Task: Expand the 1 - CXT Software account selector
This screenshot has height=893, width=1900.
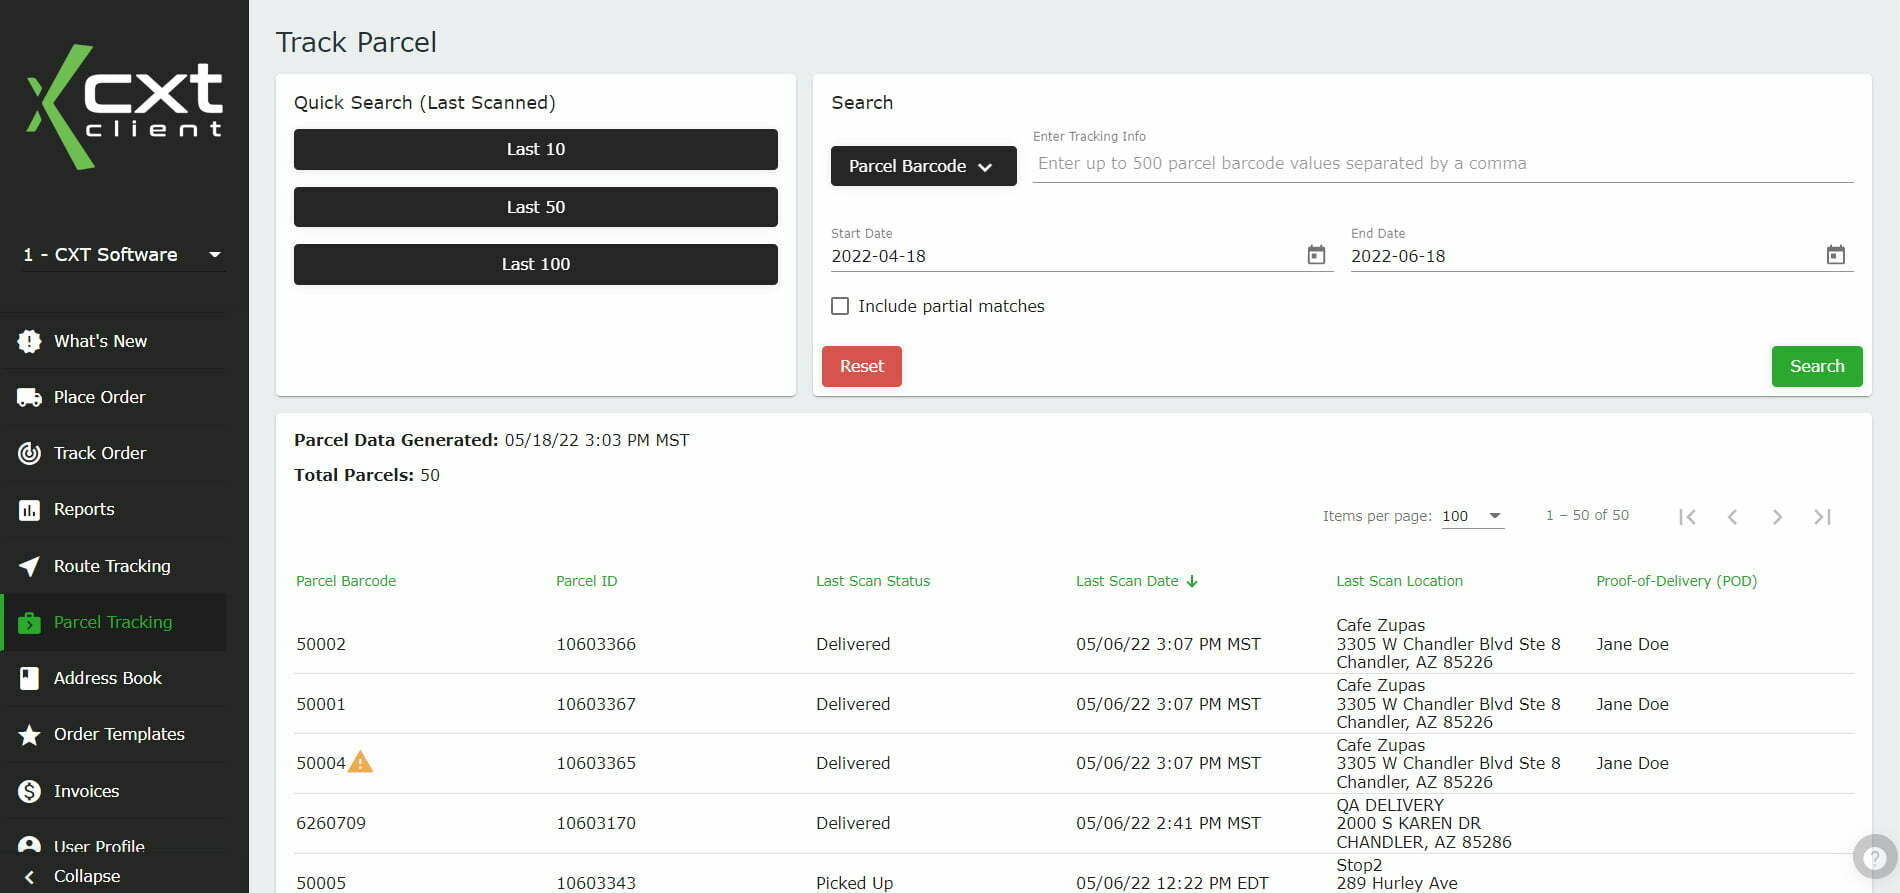Action: [x=122, y=255]
